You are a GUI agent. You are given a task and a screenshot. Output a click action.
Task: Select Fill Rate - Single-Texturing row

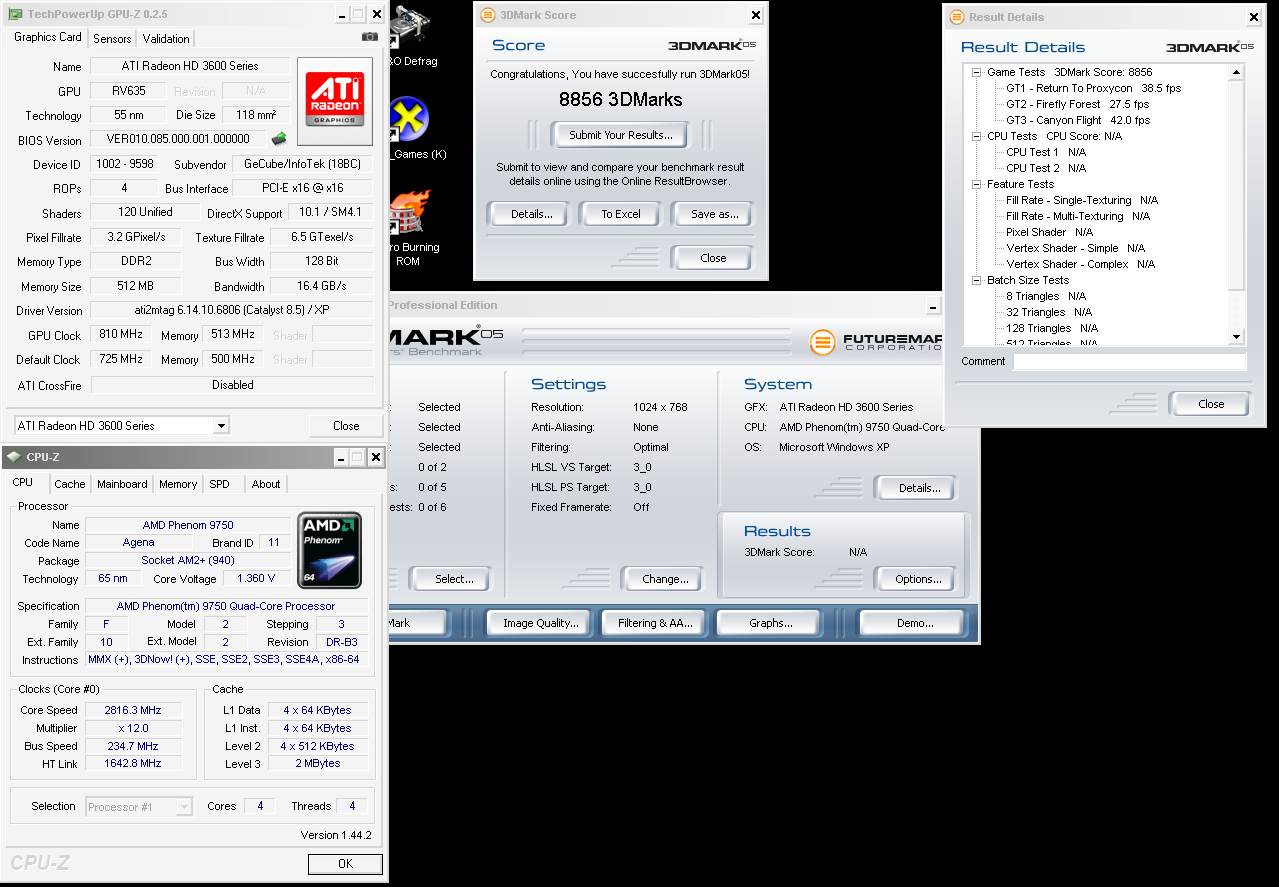click(x=1082, y=200)
